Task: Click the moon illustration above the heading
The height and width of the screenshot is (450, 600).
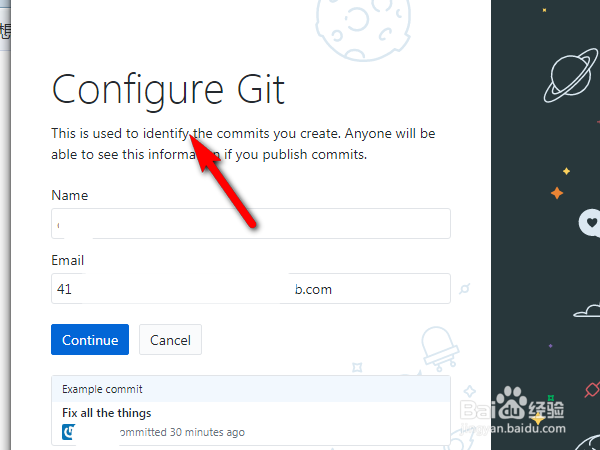Action: coord(363,20)
